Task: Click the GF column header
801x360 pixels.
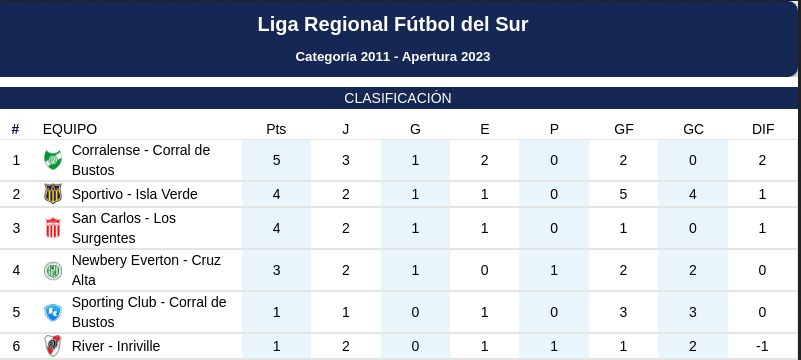Action: pyautogui.click(x=624, y=129)
